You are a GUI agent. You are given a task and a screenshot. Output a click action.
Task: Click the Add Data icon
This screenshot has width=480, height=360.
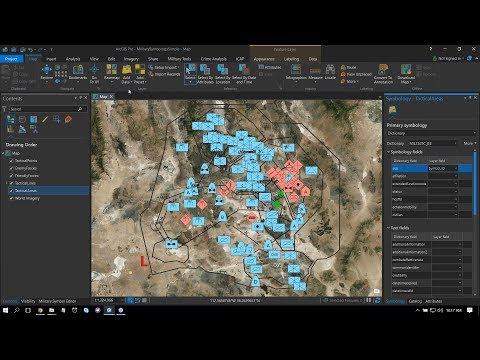point(126,73)
